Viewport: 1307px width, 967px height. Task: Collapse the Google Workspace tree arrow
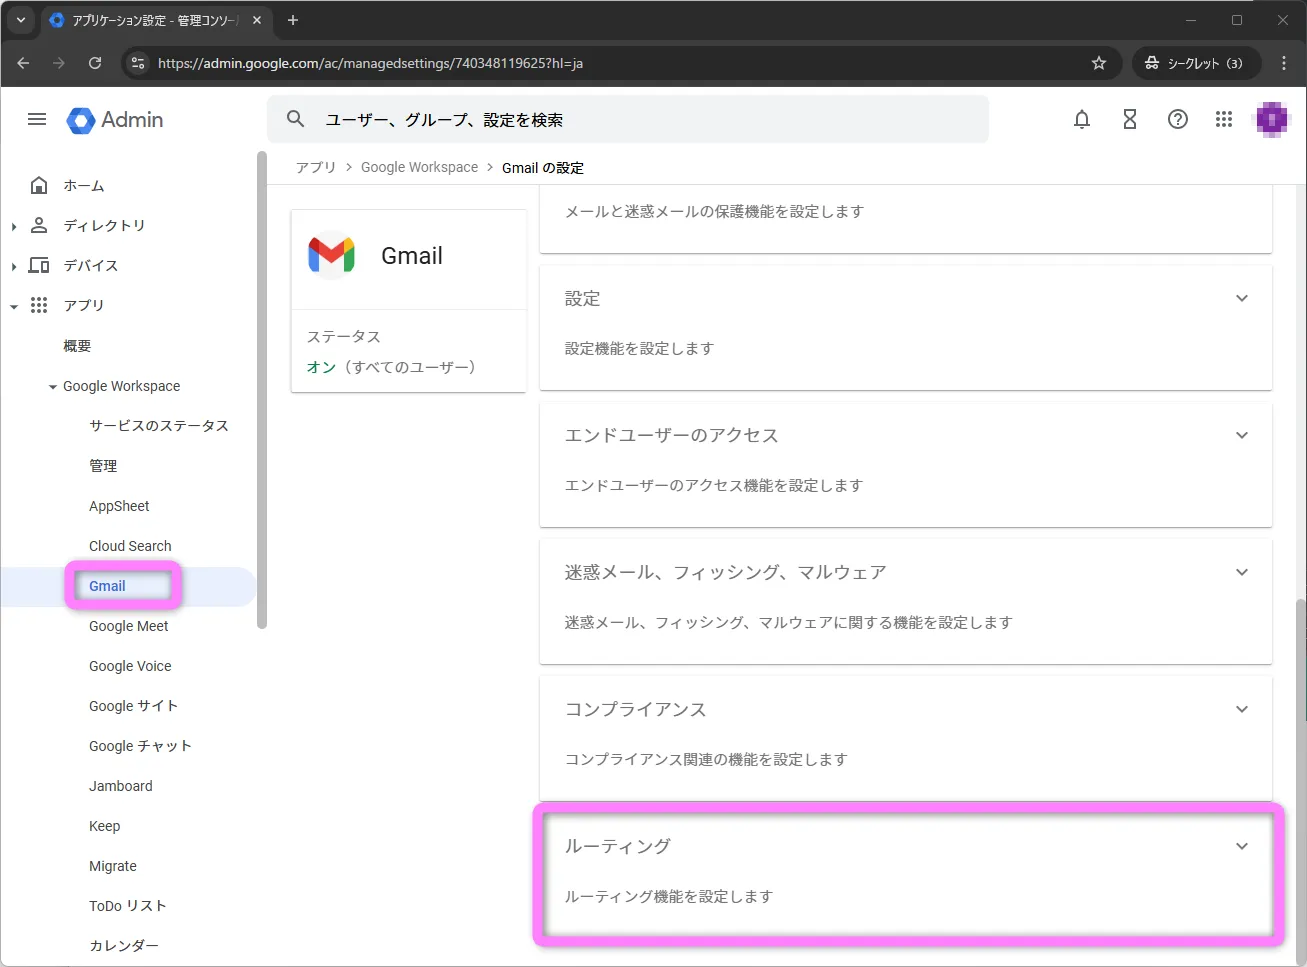53,387
